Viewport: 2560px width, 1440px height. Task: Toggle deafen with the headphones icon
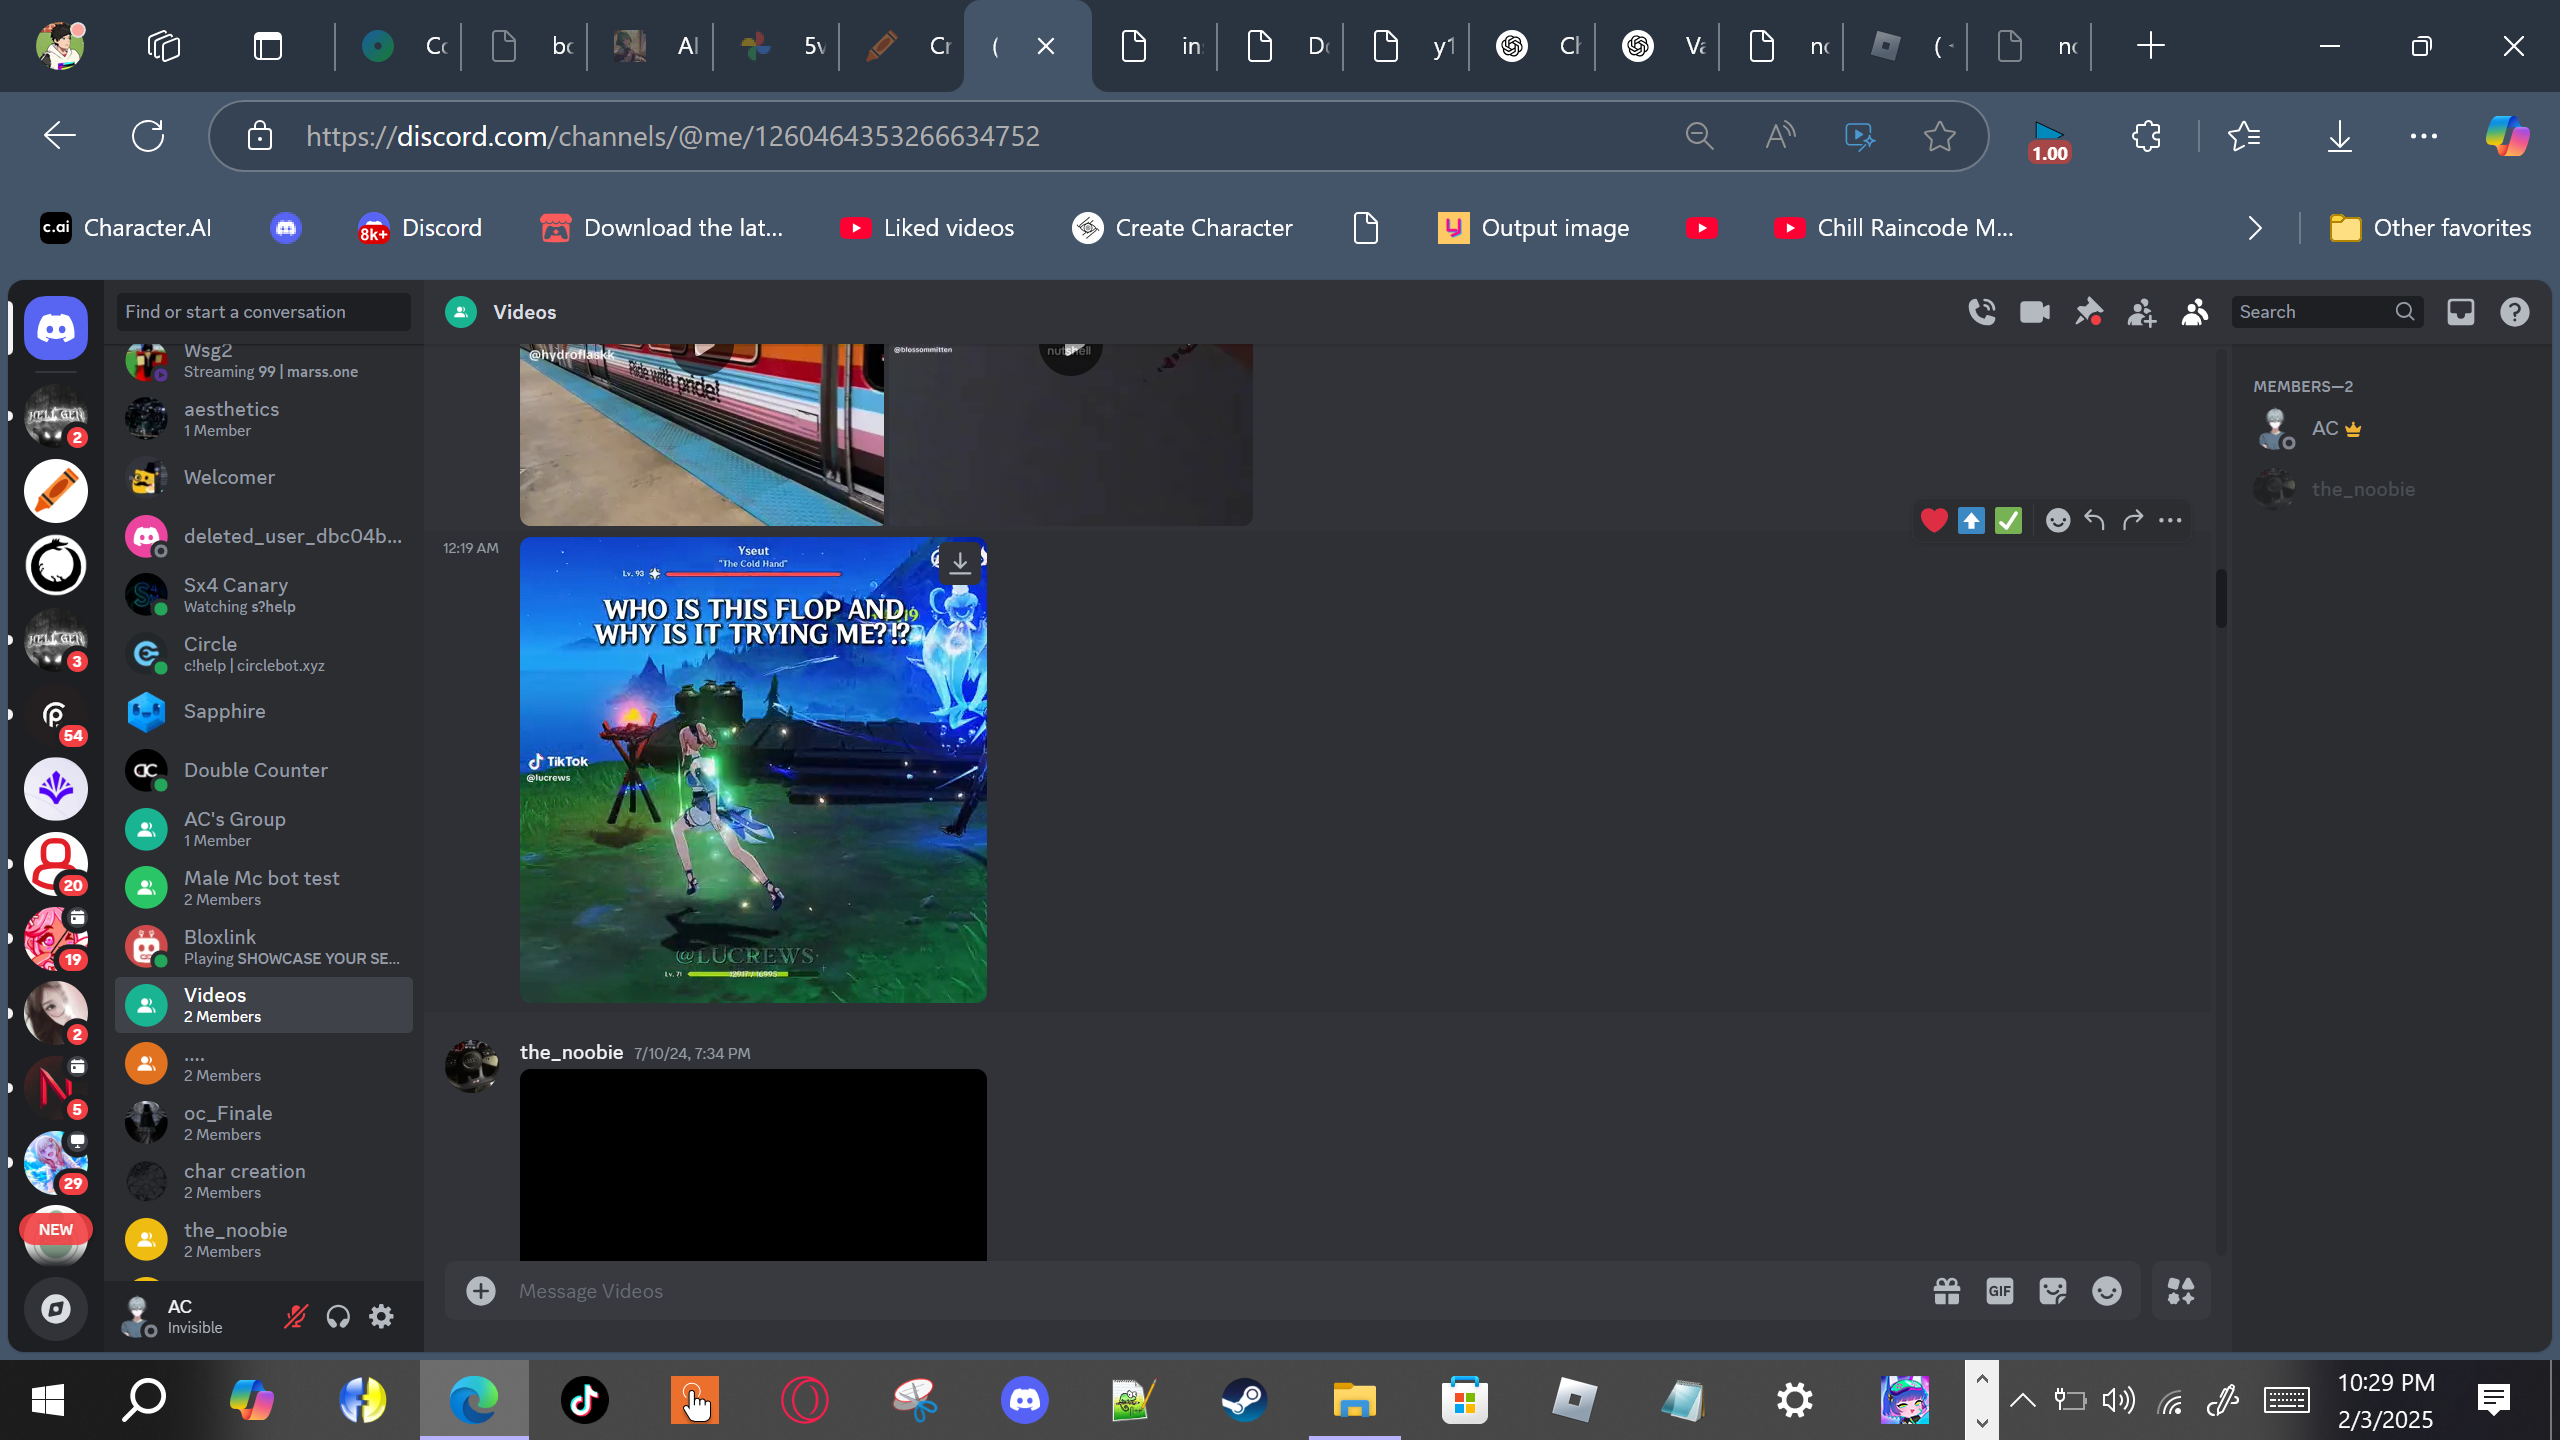click(338, 1316)
